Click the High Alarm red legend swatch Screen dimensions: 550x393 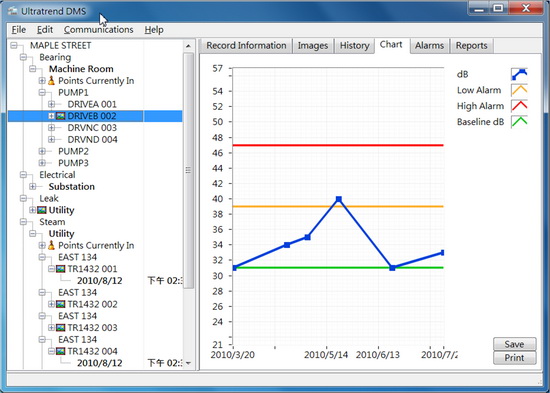519,106
